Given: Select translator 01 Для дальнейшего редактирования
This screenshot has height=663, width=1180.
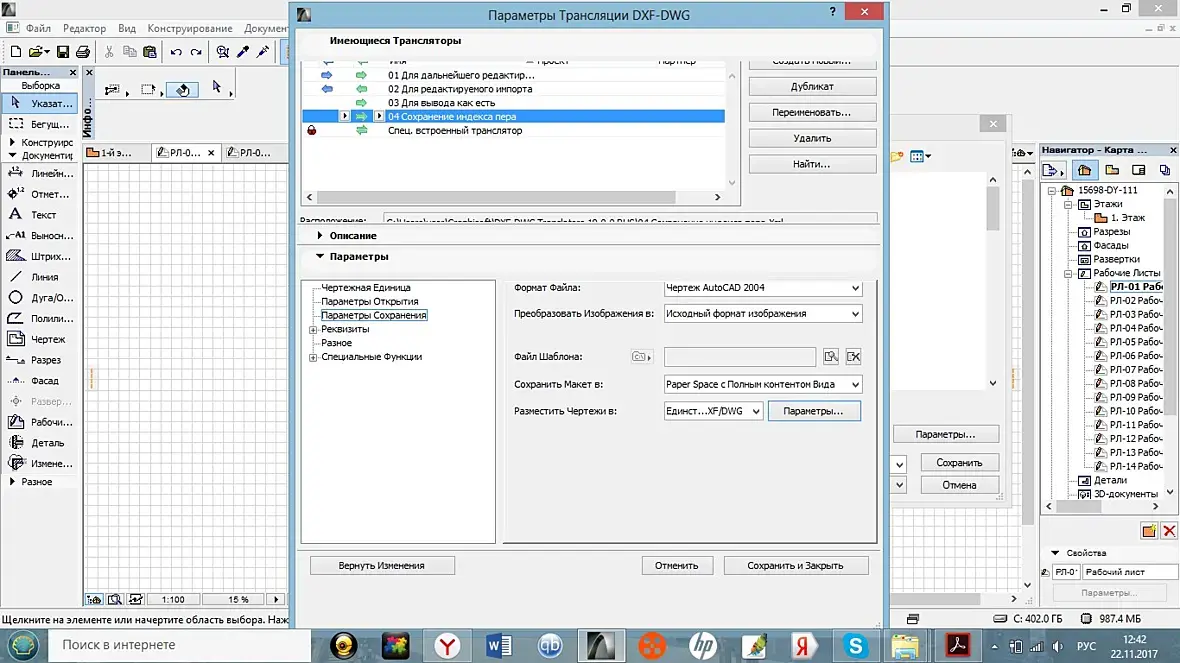Looking at the screenshot, I should click(x=513, y=75).
